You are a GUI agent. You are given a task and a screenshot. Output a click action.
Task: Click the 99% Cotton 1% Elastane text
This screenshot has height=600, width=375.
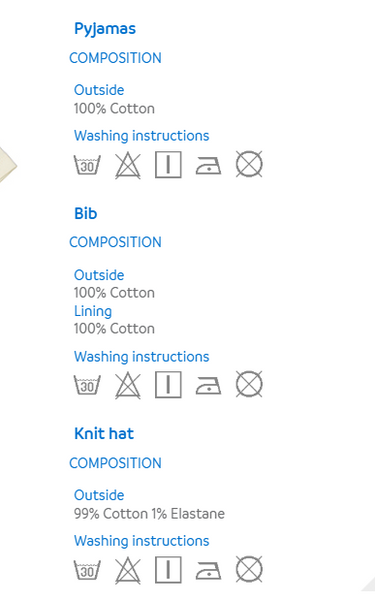(x=149, y=514)
